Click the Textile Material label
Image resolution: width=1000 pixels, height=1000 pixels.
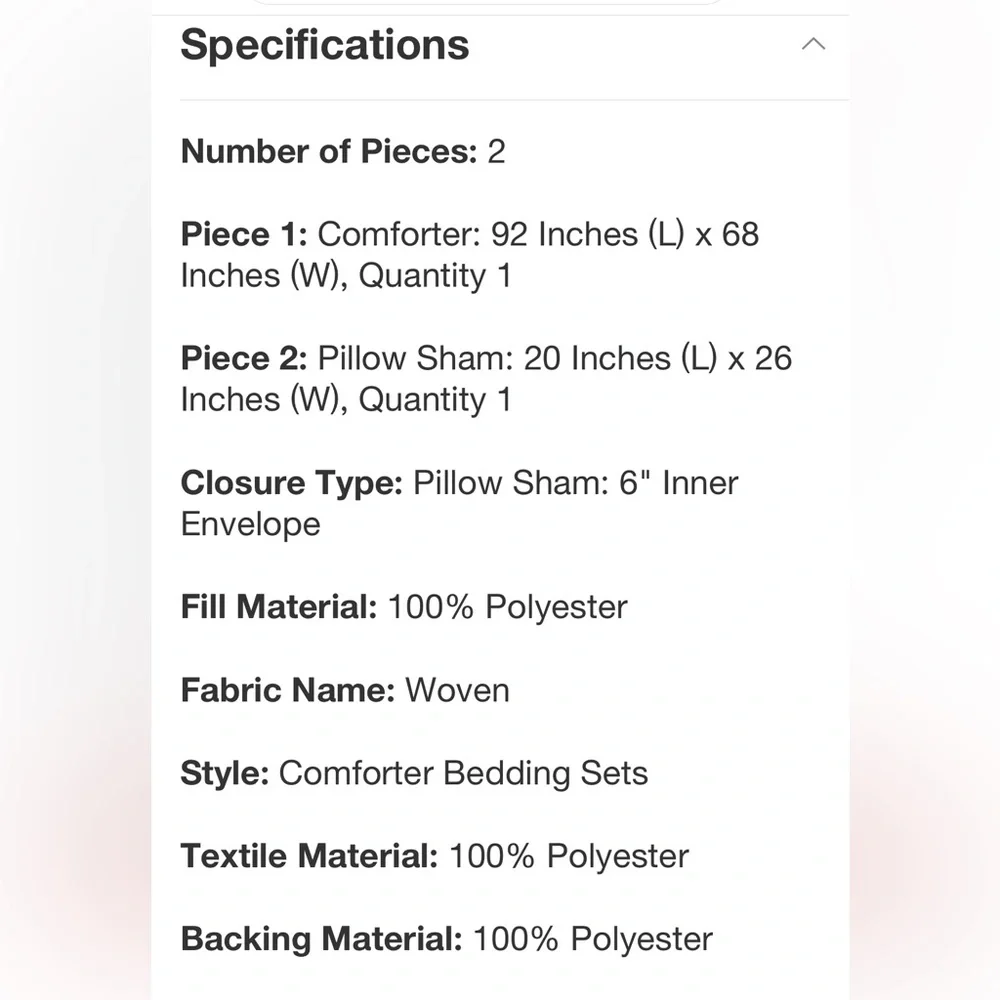(x=309, y=856)
